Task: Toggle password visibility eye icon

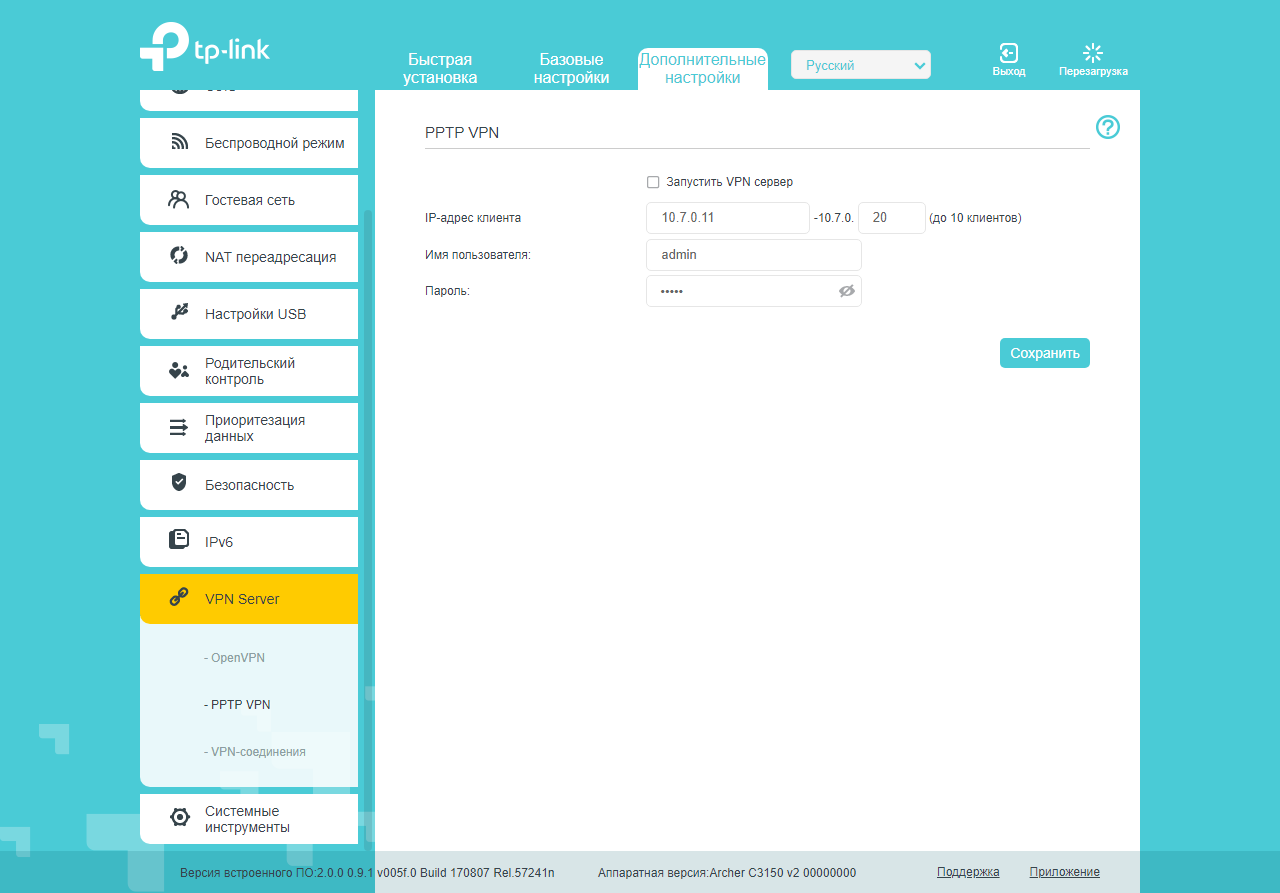Action: (847, 291)
